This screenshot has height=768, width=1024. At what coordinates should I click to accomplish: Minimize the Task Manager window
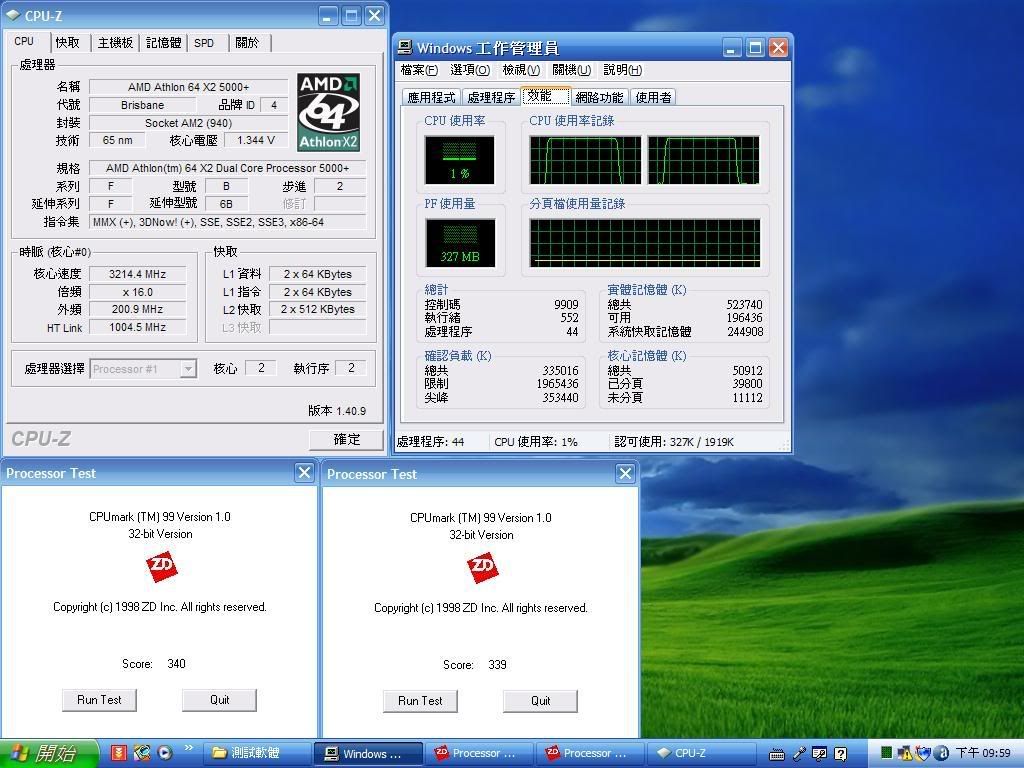(732, 48)
